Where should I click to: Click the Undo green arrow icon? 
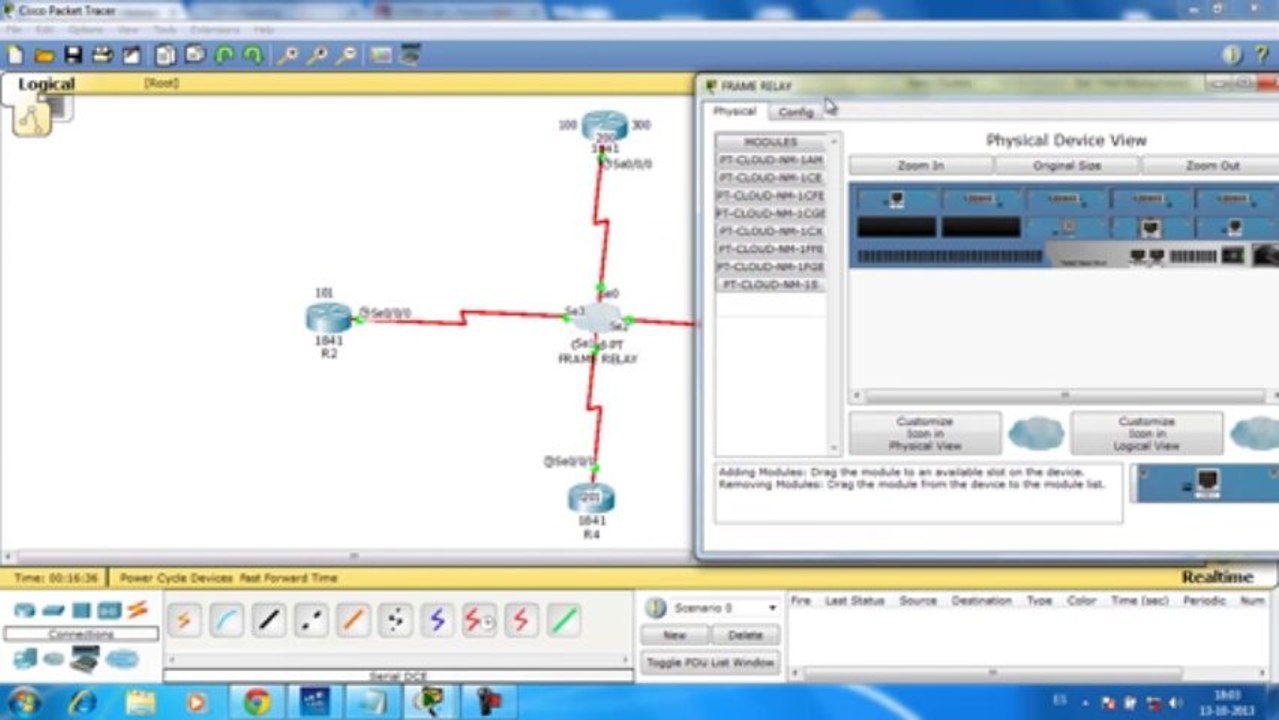(224, 55)
